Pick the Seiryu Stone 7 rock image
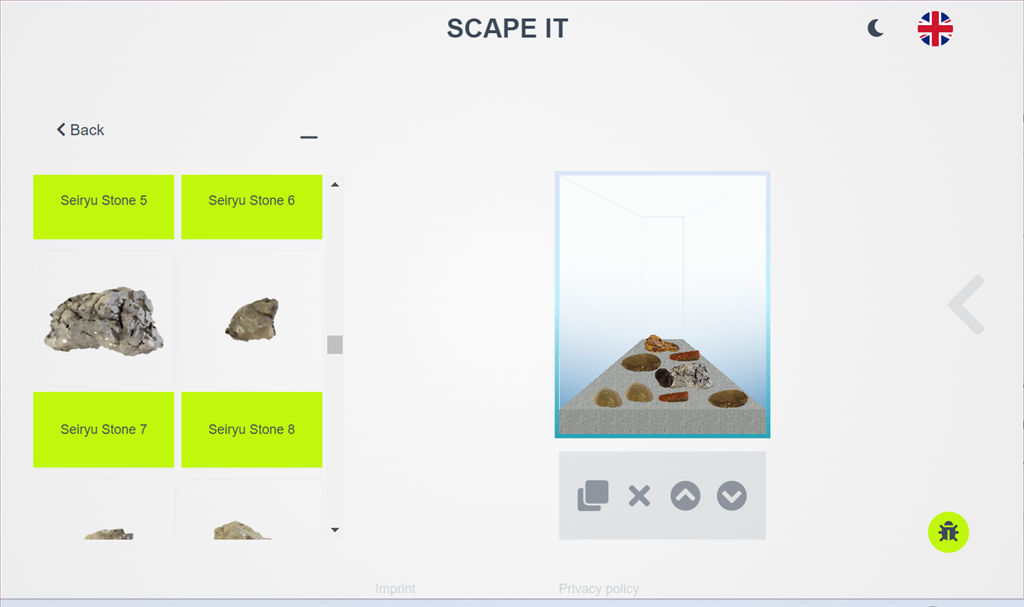 (x=104, y=321)
